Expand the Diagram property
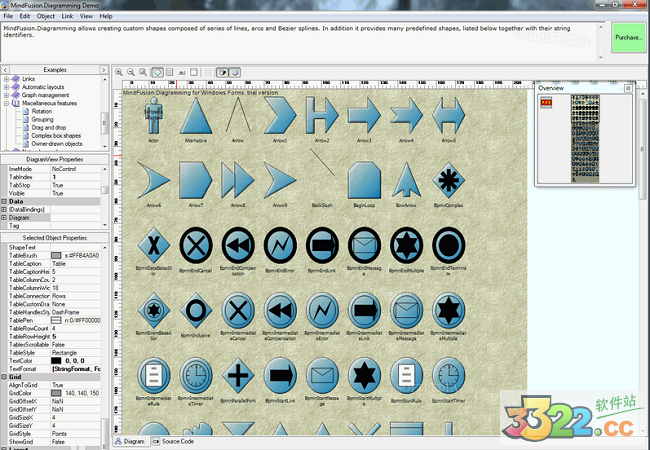The width and height of the screenshot is (650, 450). (x=4, y=218)
